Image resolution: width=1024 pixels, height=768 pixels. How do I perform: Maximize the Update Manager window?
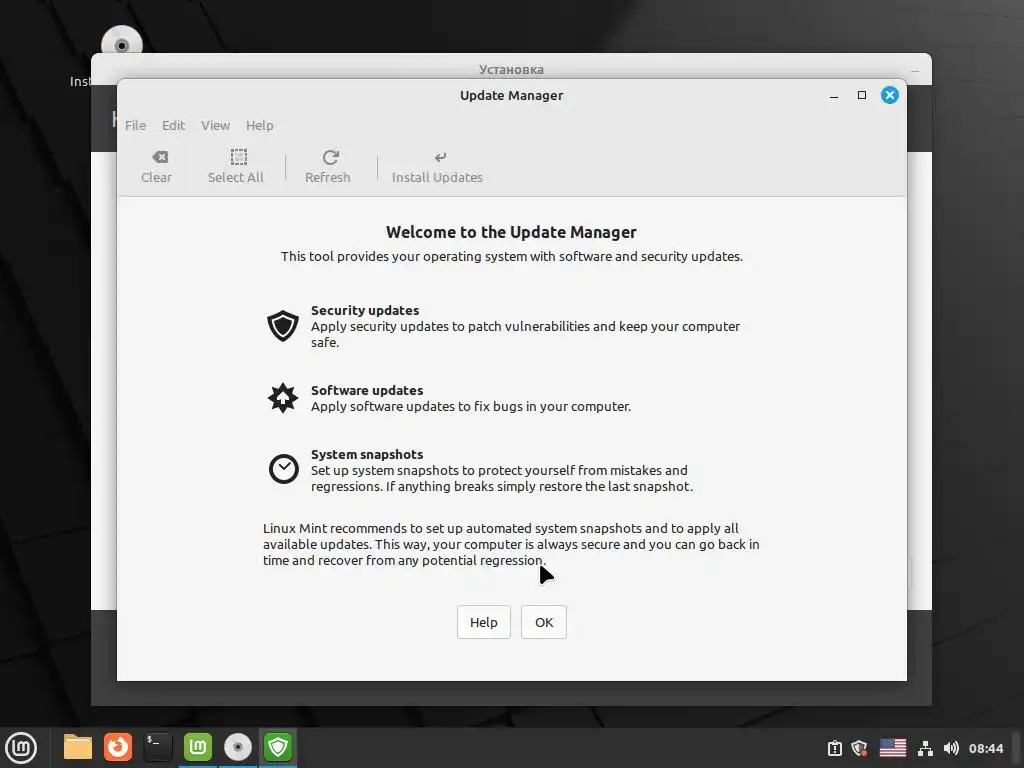(x=862, y=95)
